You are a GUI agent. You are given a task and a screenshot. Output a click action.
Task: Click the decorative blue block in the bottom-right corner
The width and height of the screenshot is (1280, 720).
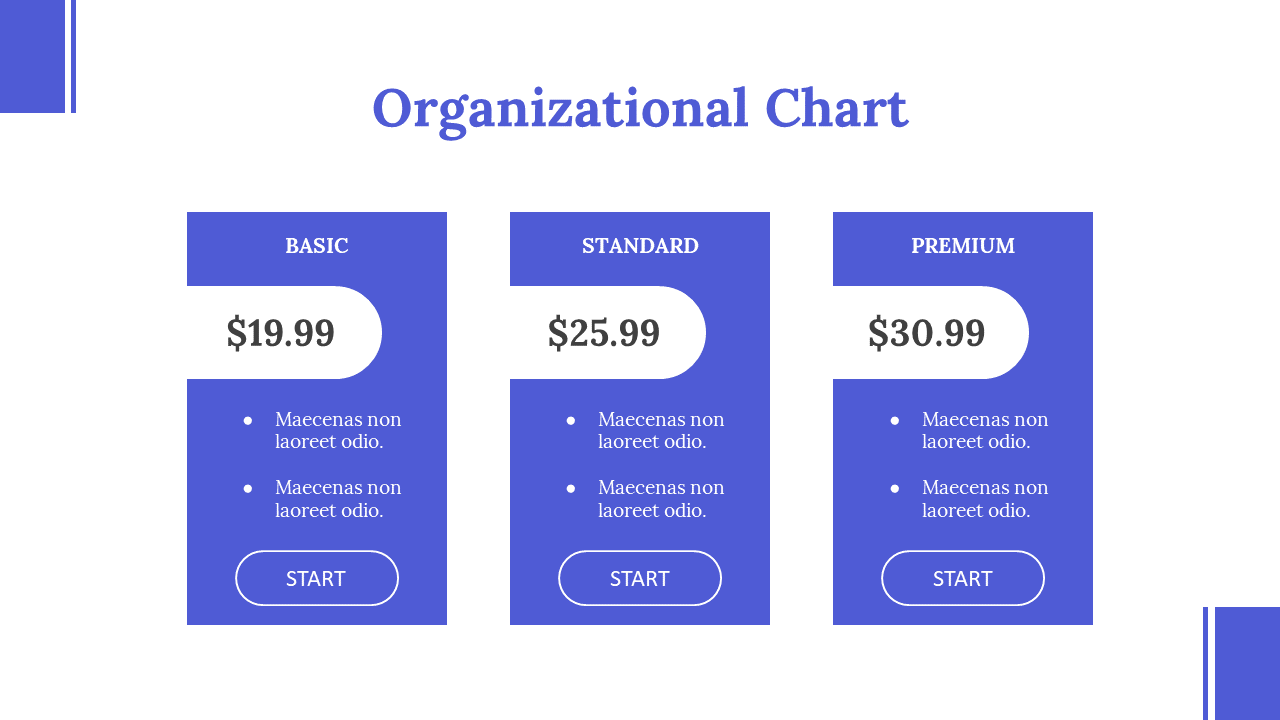pyautogui.click(x=1247, y=663)
